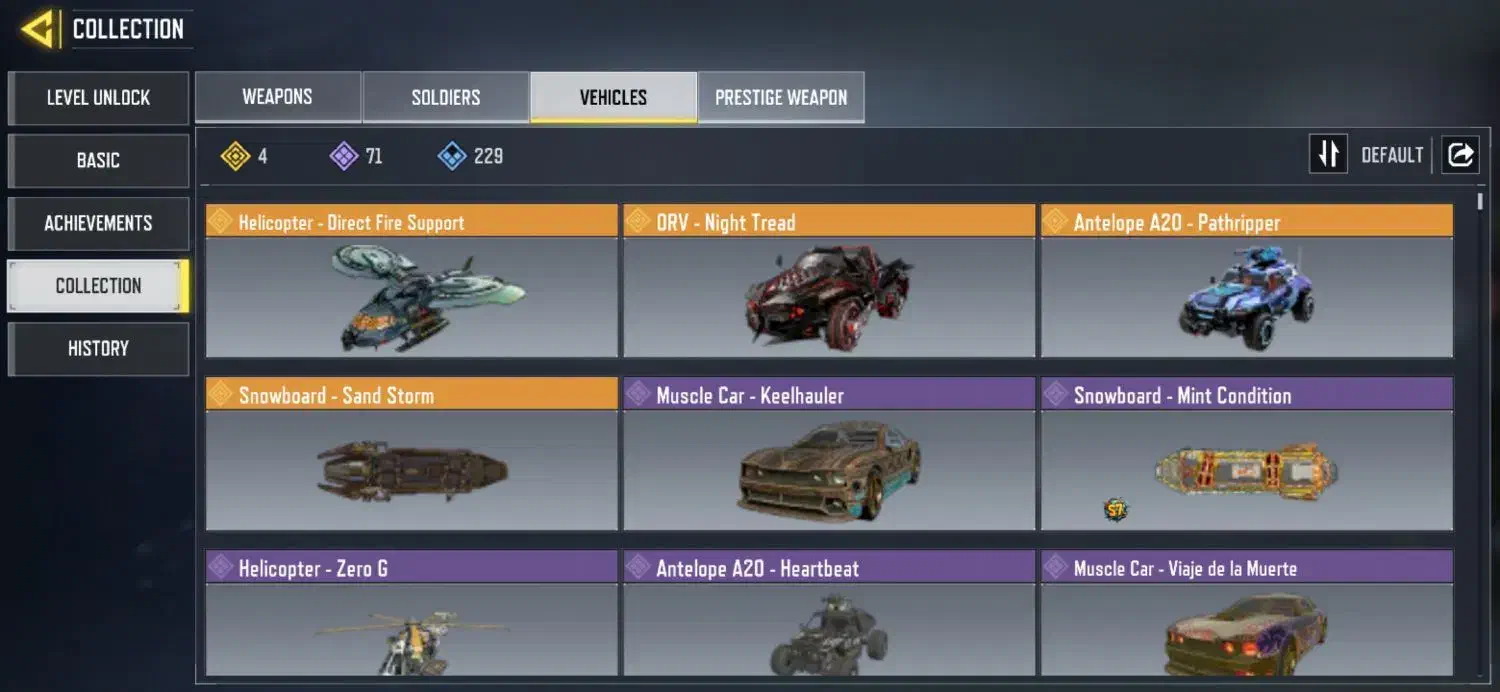Screen dimensions: 1500x692
Task: Select Muscle Car - Keelhauler card
Action: [x=829, y=454]
